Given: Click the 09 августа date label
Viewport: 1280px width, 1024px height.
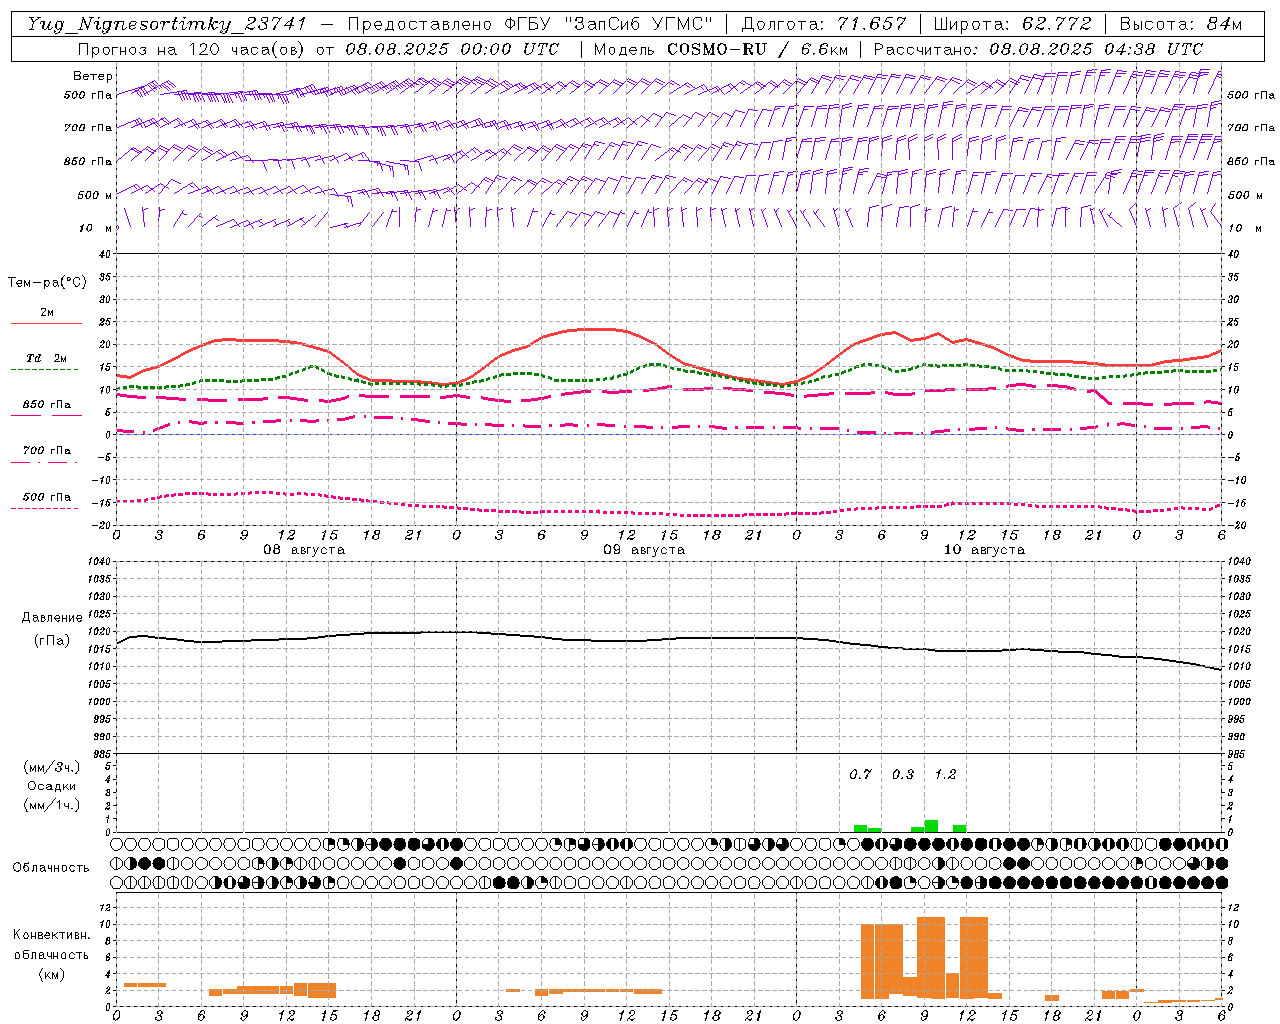Looking at the screenshot, I should pos(644,550).
